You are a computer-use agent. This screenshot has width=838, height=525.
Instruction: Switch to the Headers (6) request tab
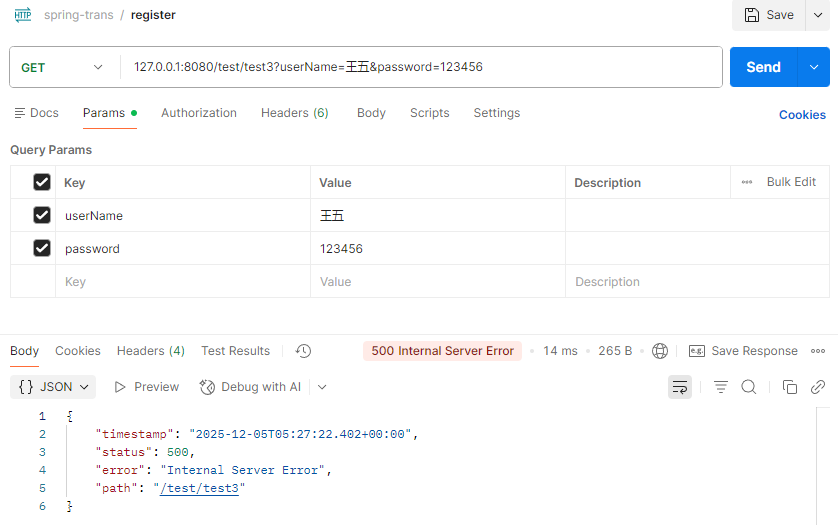(x=294, y=113)
